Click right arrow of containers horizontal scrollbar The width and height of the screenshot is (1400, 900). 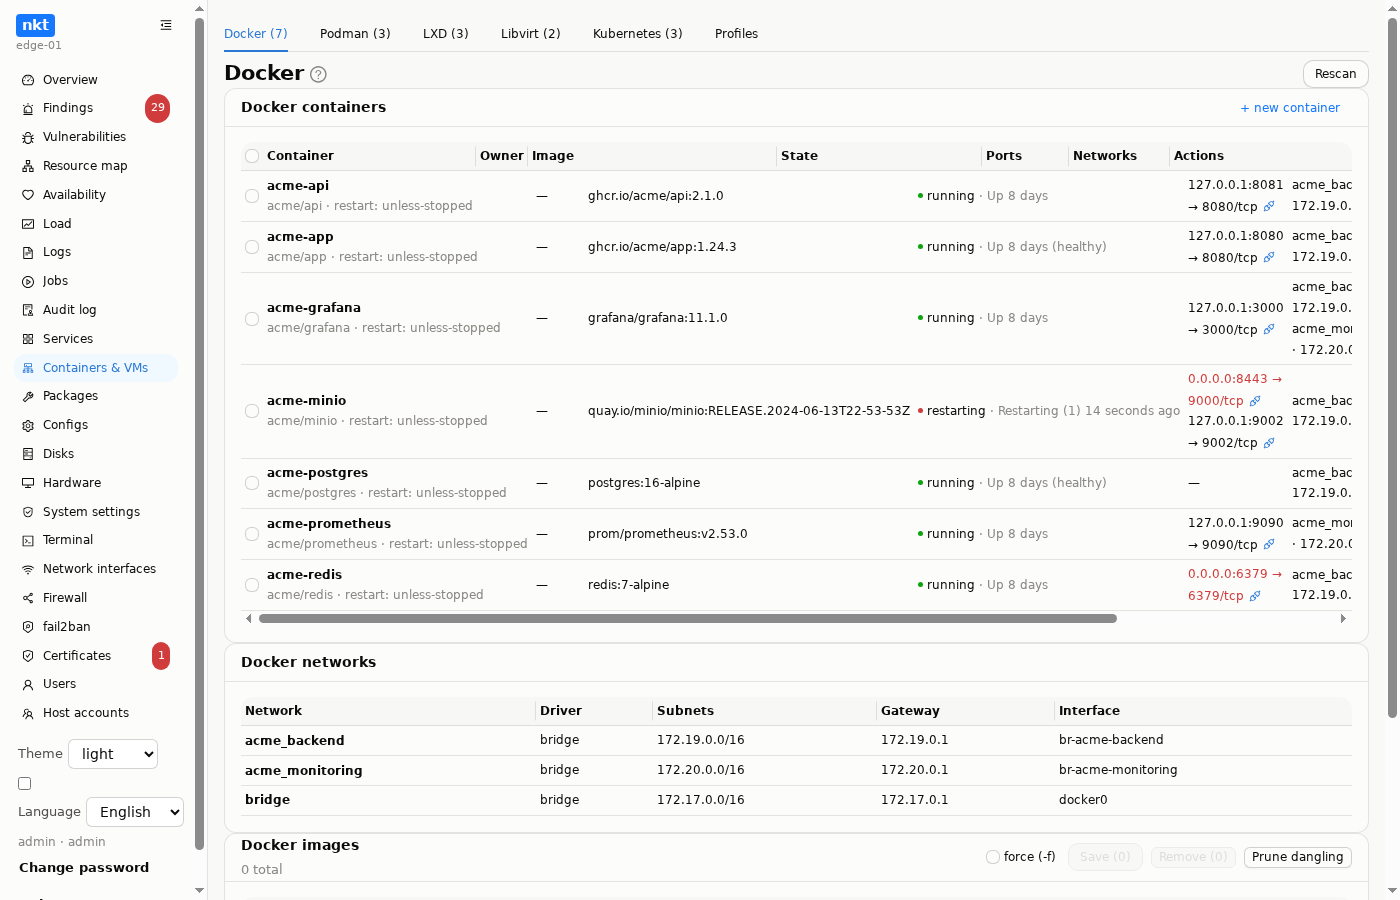[x=1343, y=619]
